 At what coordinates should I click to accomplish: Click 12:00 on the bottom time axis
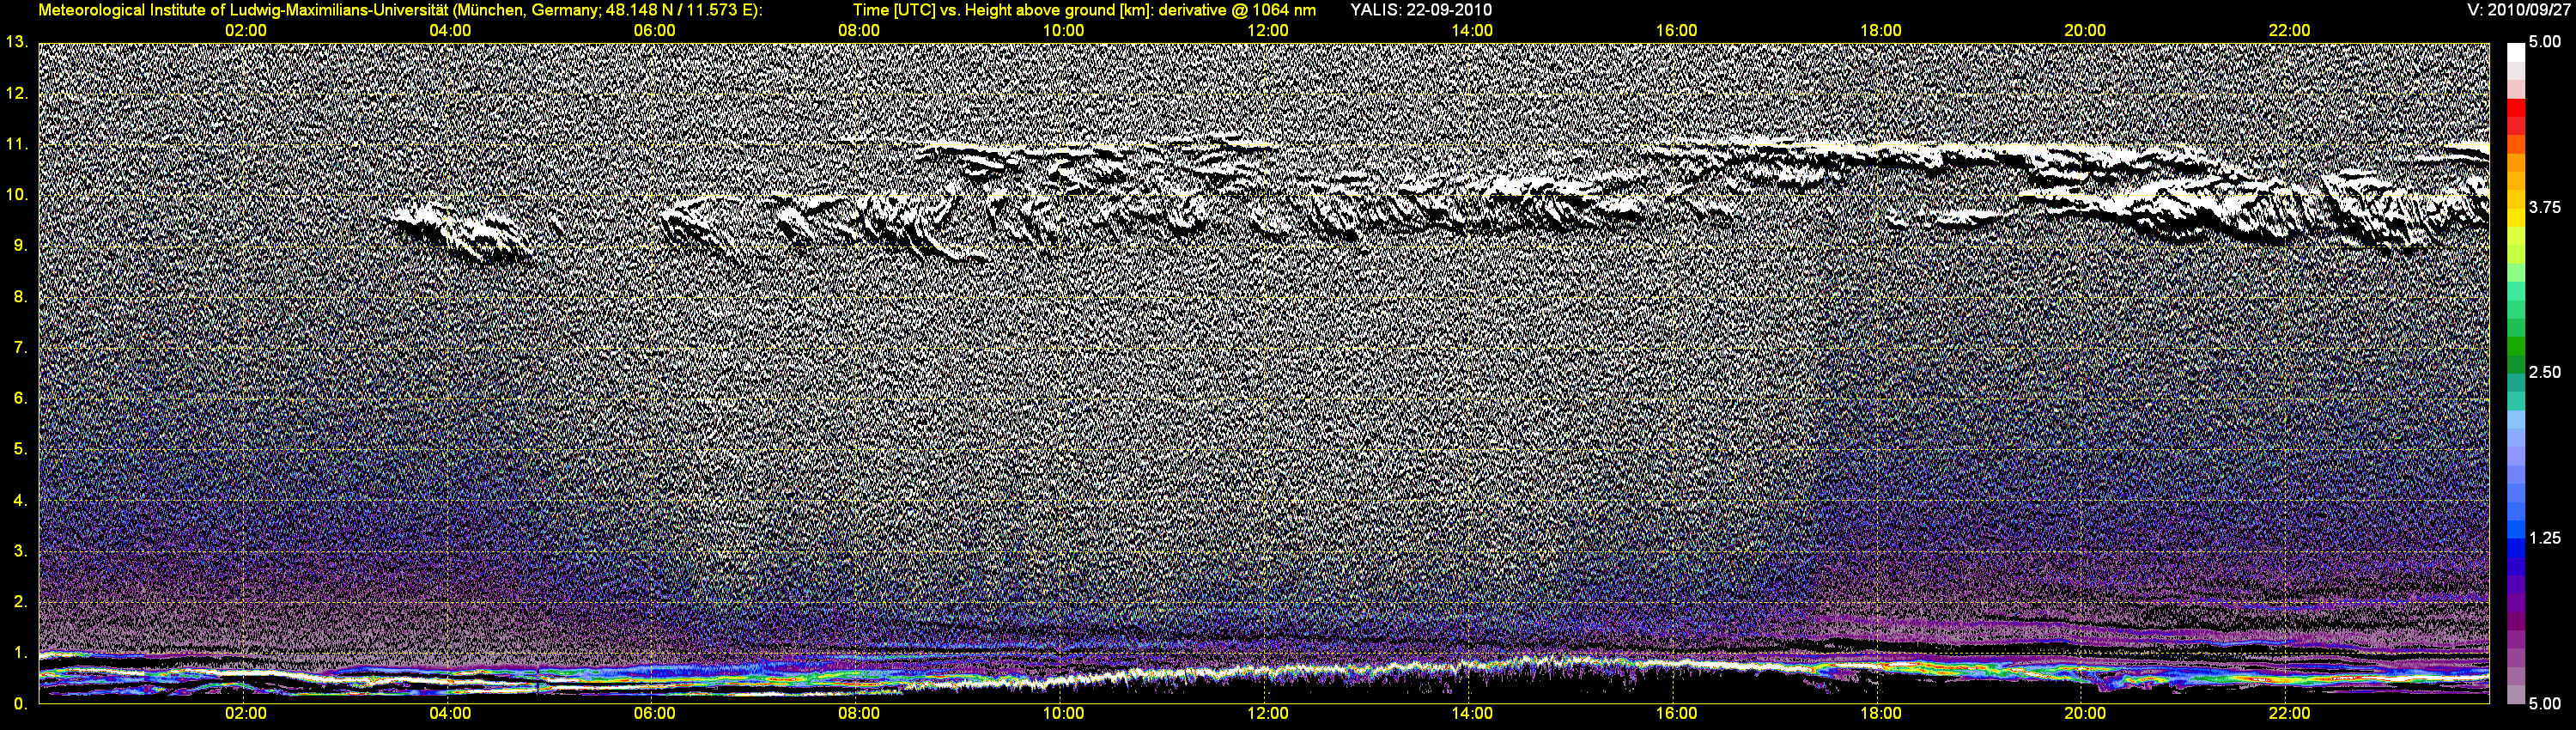1268,714
